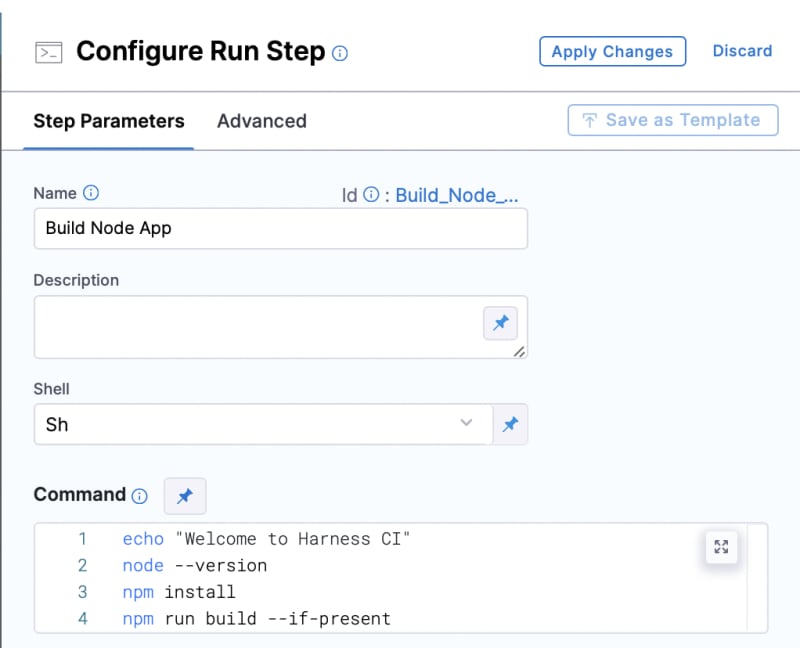Click the Apply Changes button
Screen dimensions: 800x648
coord(612,51)
